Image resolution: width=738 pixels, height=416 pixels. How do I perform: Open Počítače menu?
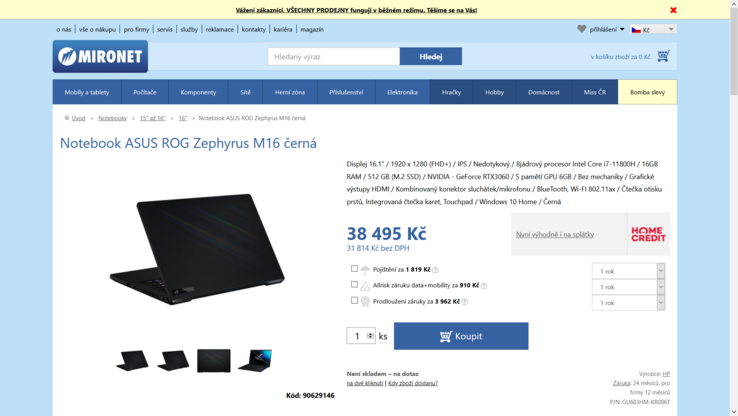(145, 92)
